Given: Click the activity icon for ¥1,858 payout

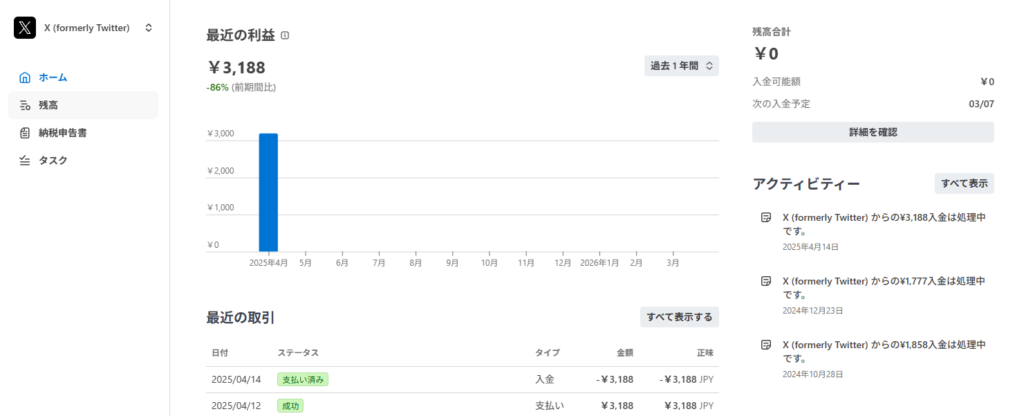Looking at the screenshot, I should 766,345.
